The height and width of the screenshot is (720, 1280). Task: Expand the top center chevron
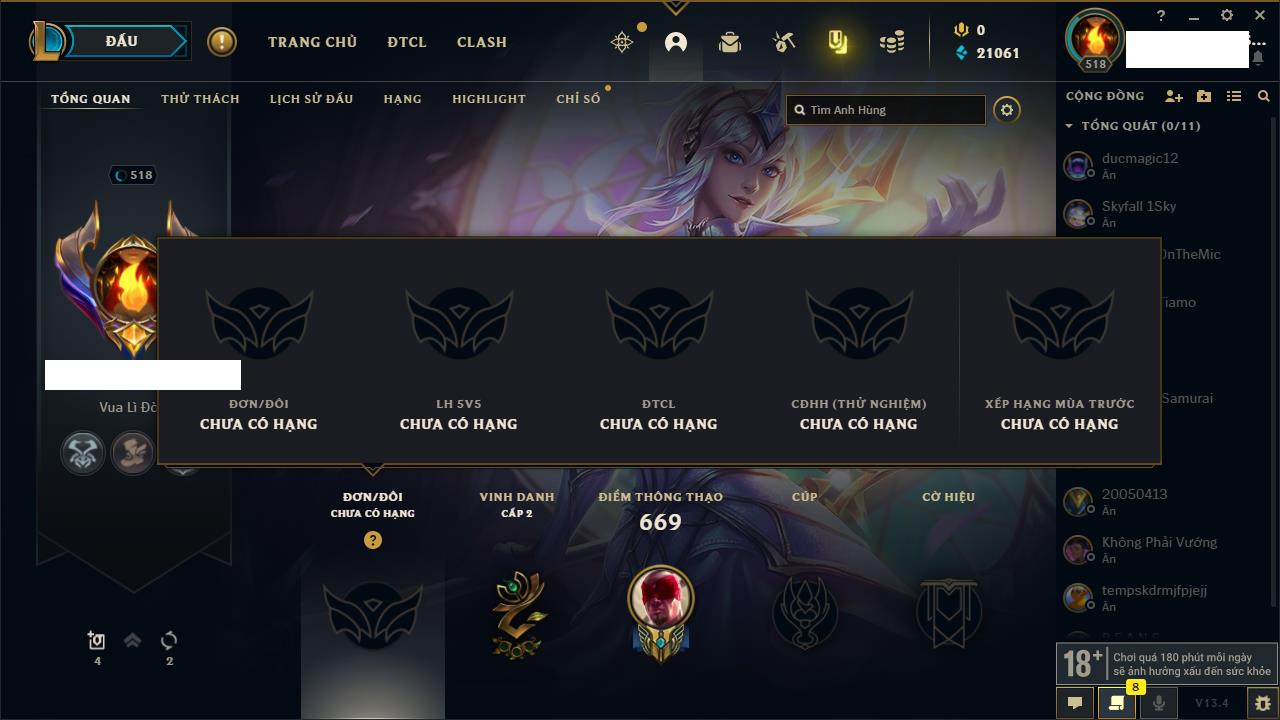coord(675,7)
